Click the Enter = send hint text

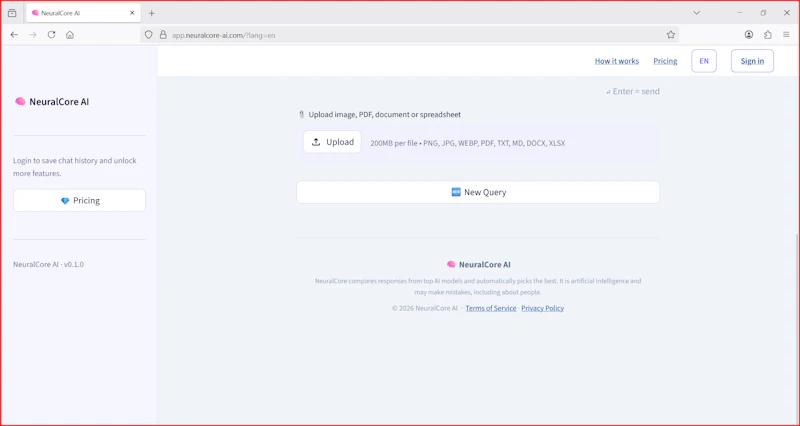633,91
